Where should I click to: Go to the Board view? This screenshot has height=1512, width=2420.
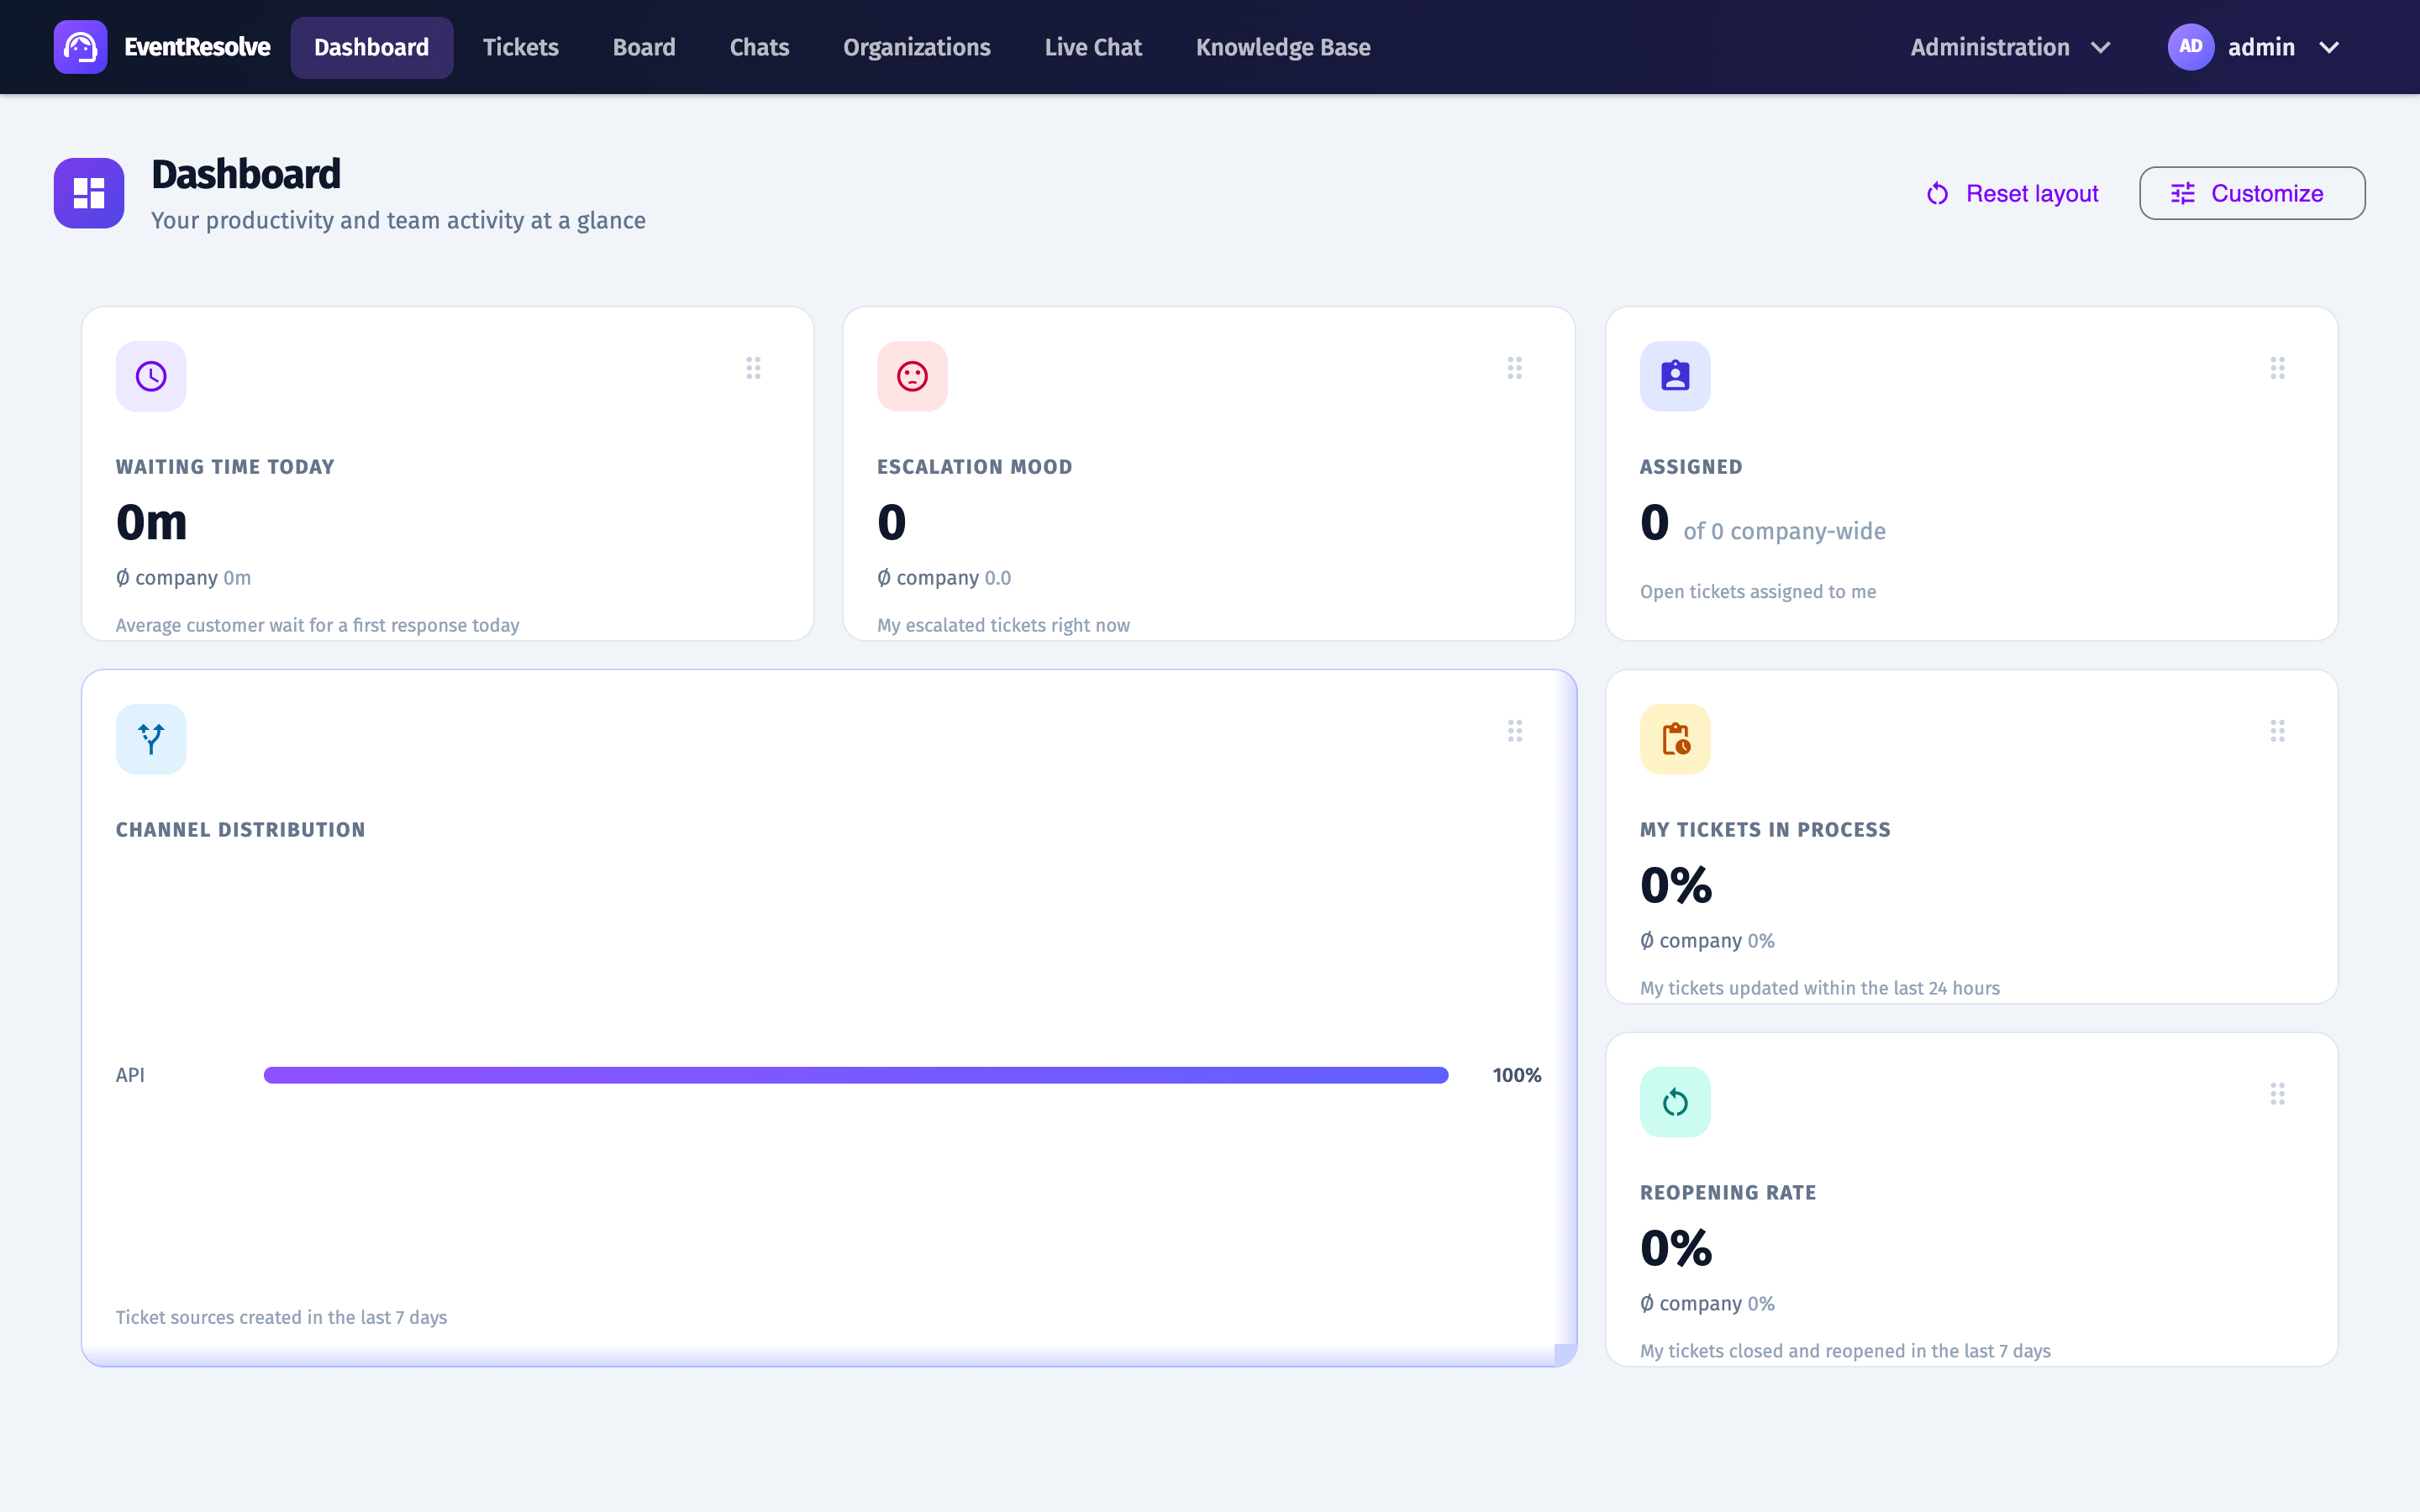click(x=644, y=47)
